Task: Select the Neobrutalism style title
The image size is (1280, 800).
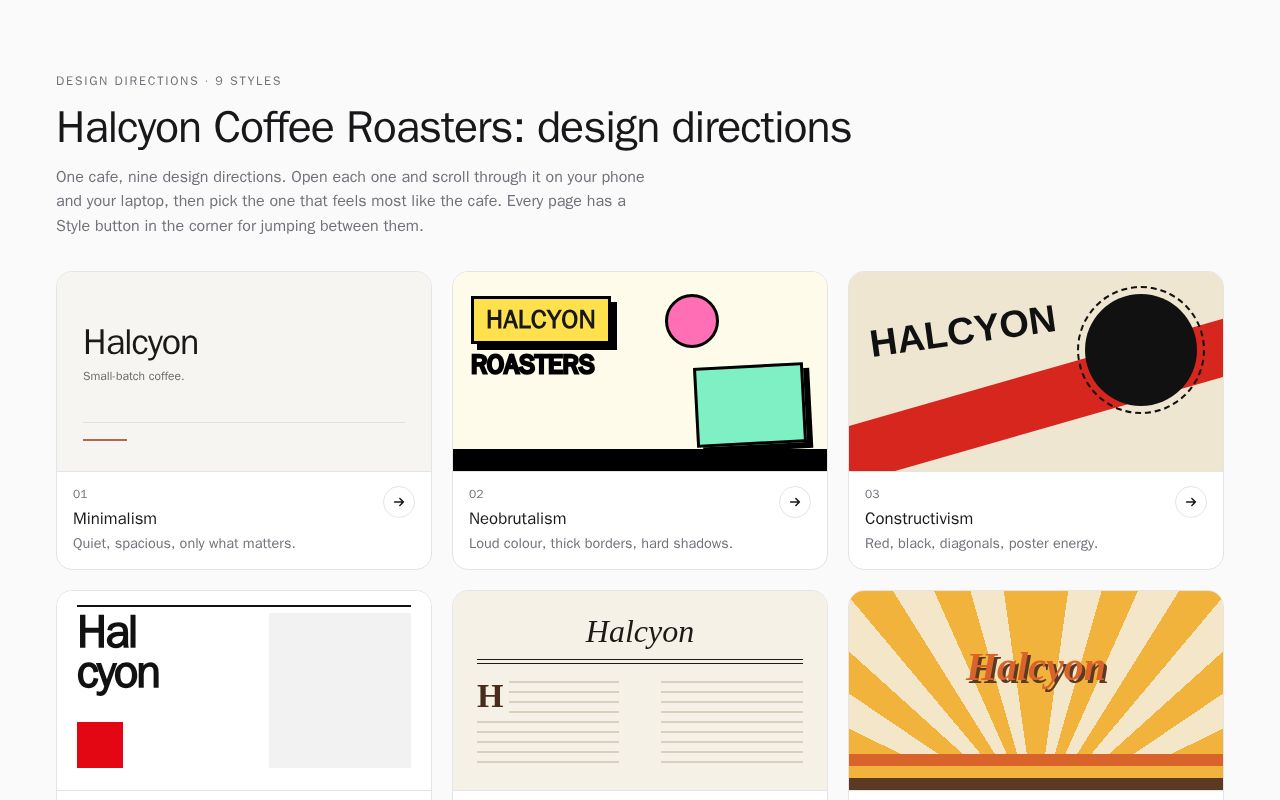Action: click(518, 519)
